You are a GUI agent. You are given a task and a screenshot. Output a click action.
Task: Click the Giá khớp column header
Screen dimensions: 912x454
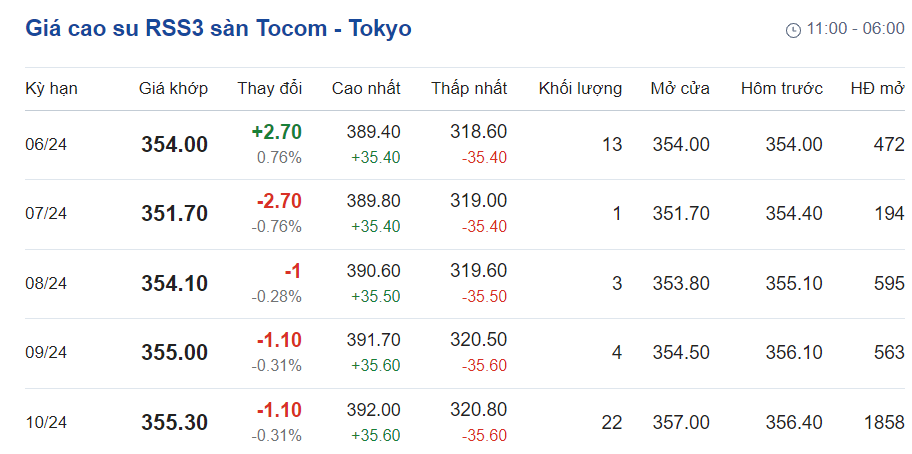tap(173, 88)
